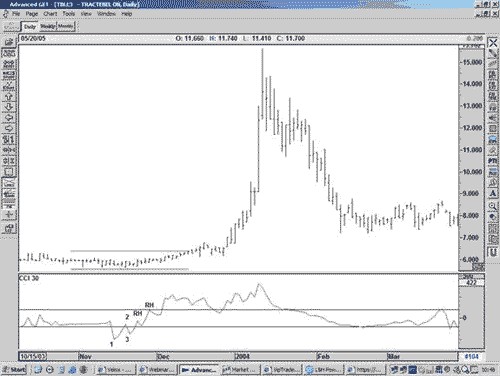Screen dimensions: 500x376
Task: Click the date field 05/20/05
Action: [33, 38]
